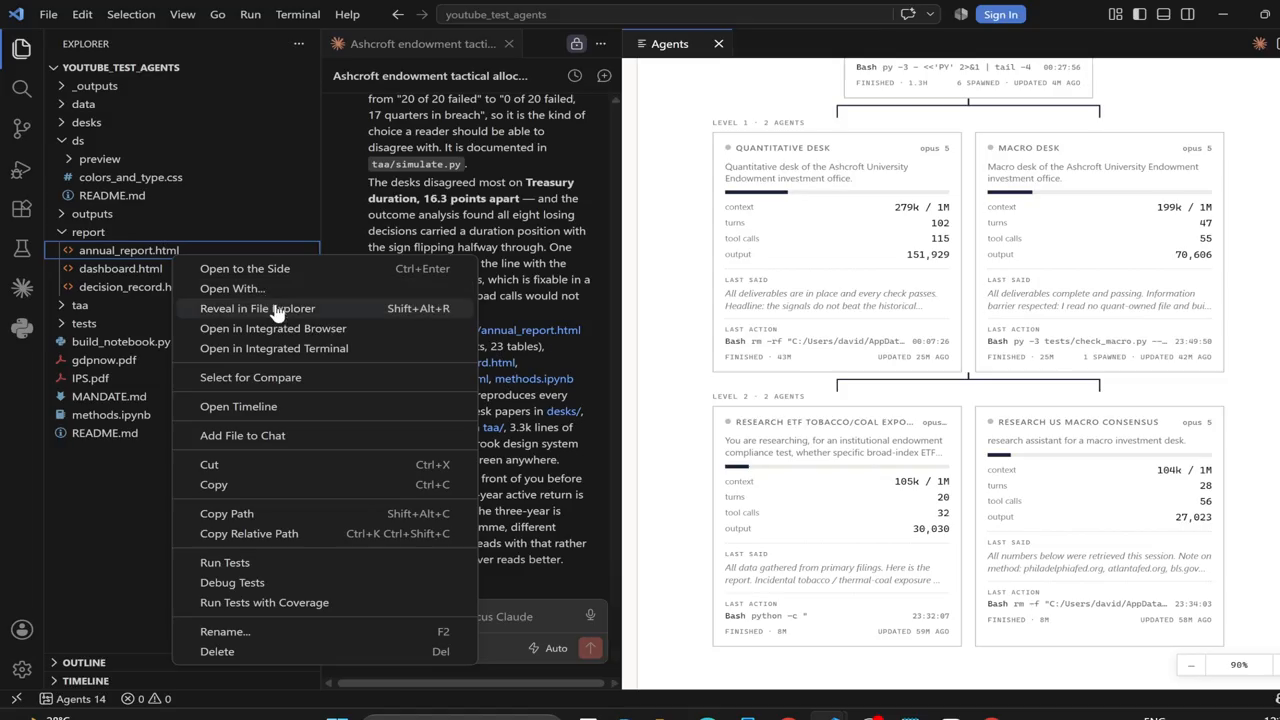Open the Python view in activity bar
This screenshot has width=1280, height=720.
(x=22, y=328)
